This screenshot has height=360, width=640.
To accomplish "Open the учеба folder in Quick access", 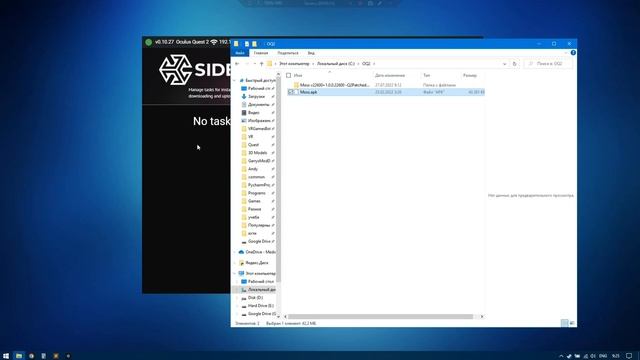I will pos(253,217).
